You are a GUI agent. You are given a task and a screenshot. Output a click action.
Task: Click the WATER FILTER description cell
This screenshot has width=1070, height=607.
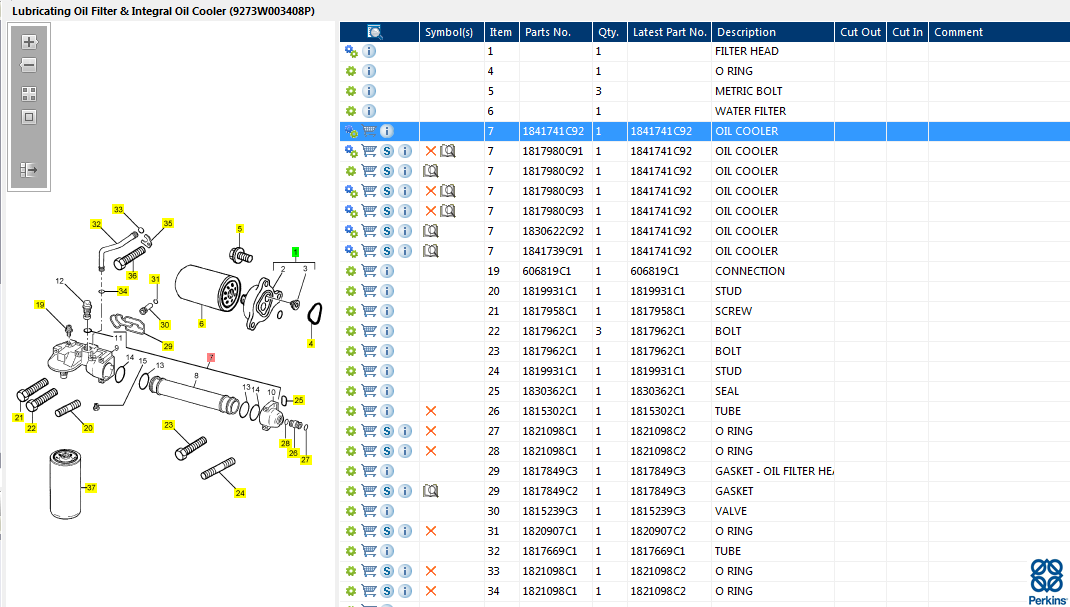point(772,110)
